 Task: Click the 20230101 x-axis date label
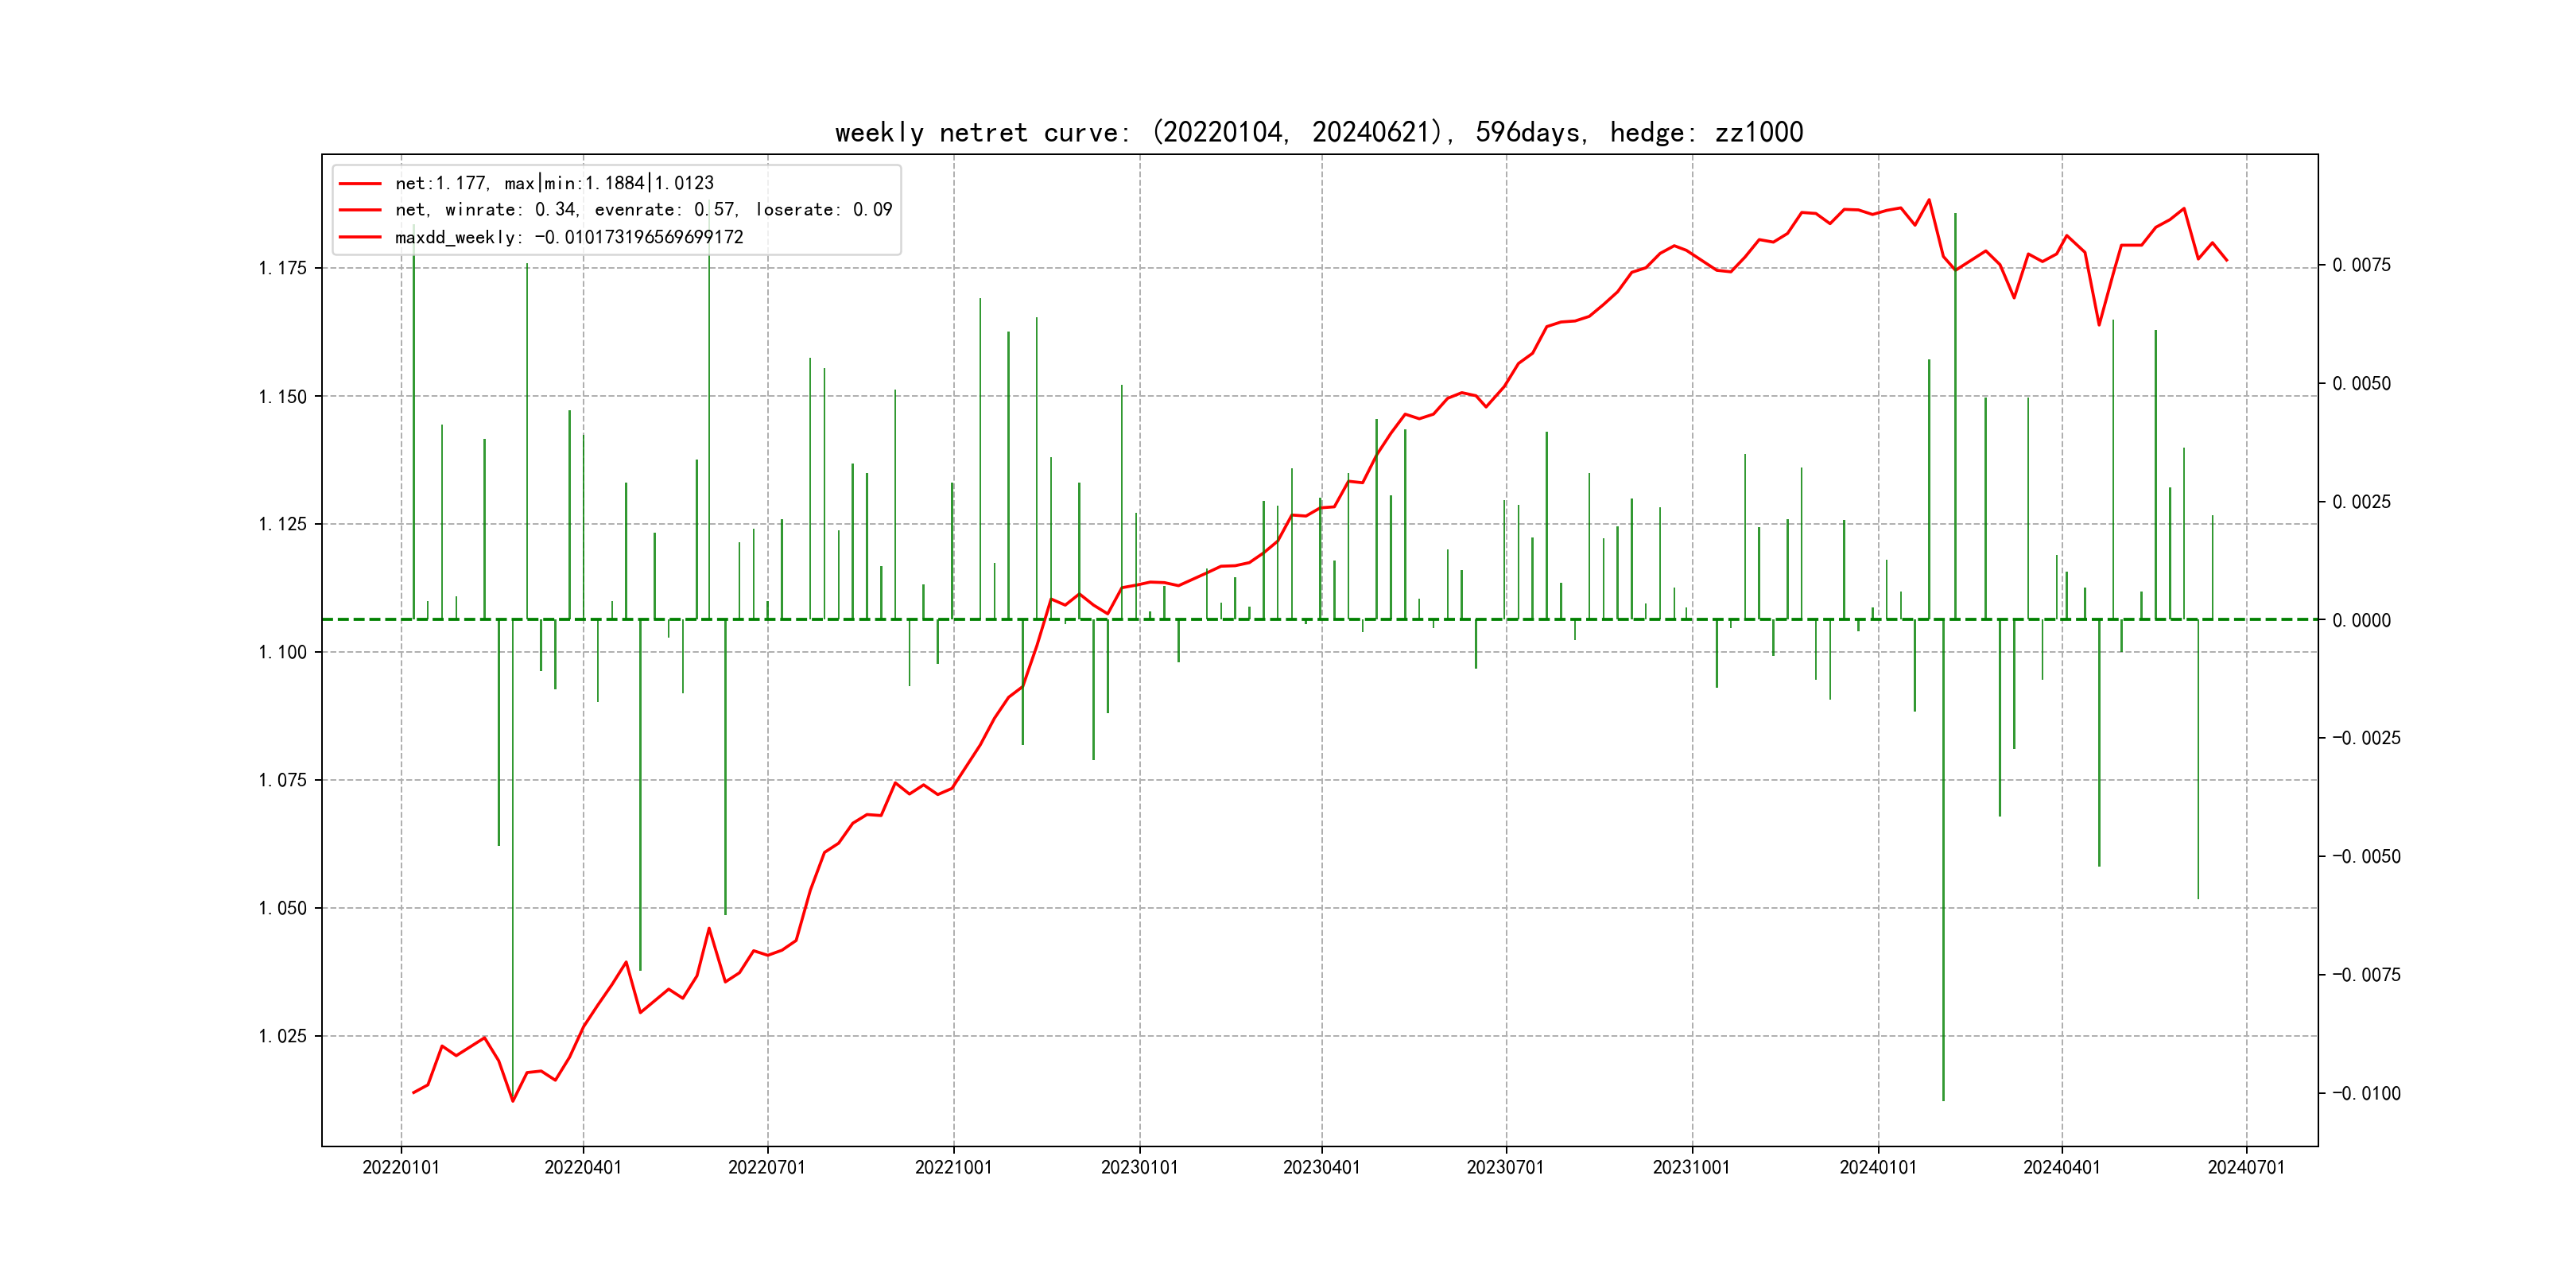tap(1139, 1168)
